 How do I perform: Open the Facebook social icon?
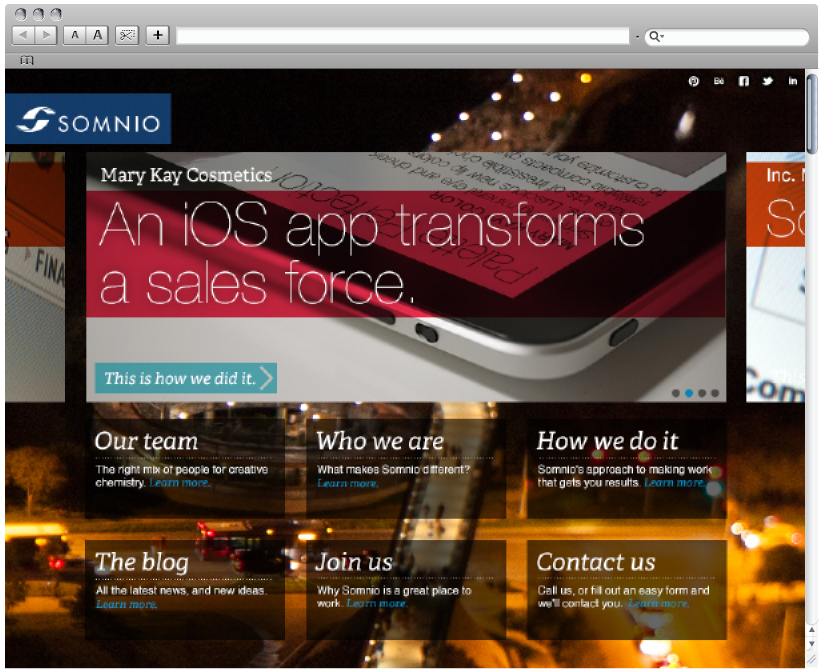[744, 81]
